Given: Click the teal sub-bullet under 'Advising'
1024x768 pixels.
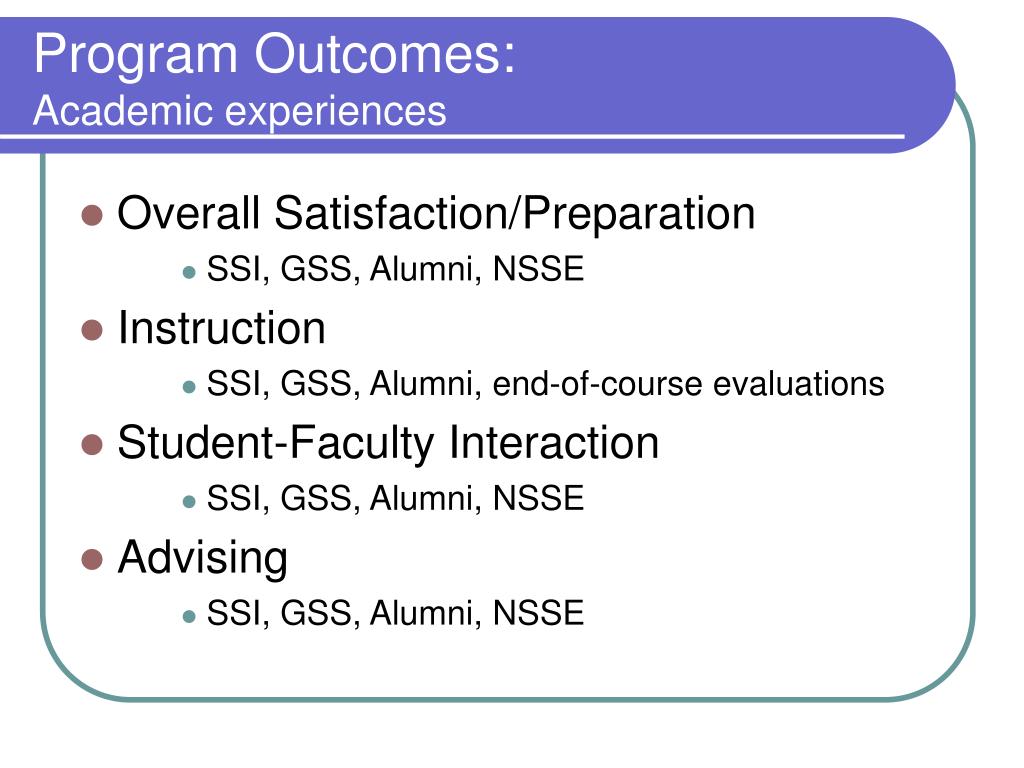Looking at the screenshot, I should pos(189,616).
